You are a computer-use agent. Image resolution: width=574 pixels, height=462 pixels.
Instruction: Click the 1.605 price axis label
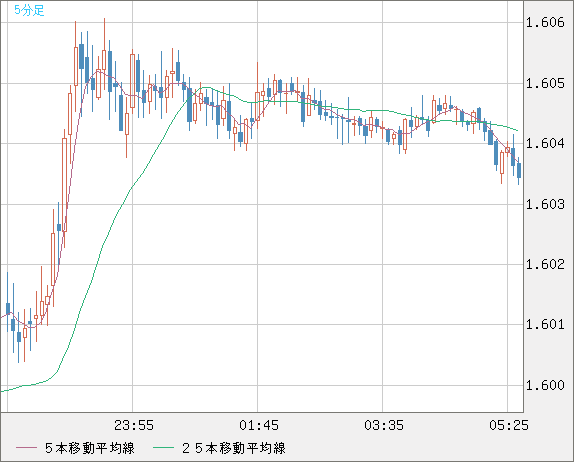click(x=545, y=83)
